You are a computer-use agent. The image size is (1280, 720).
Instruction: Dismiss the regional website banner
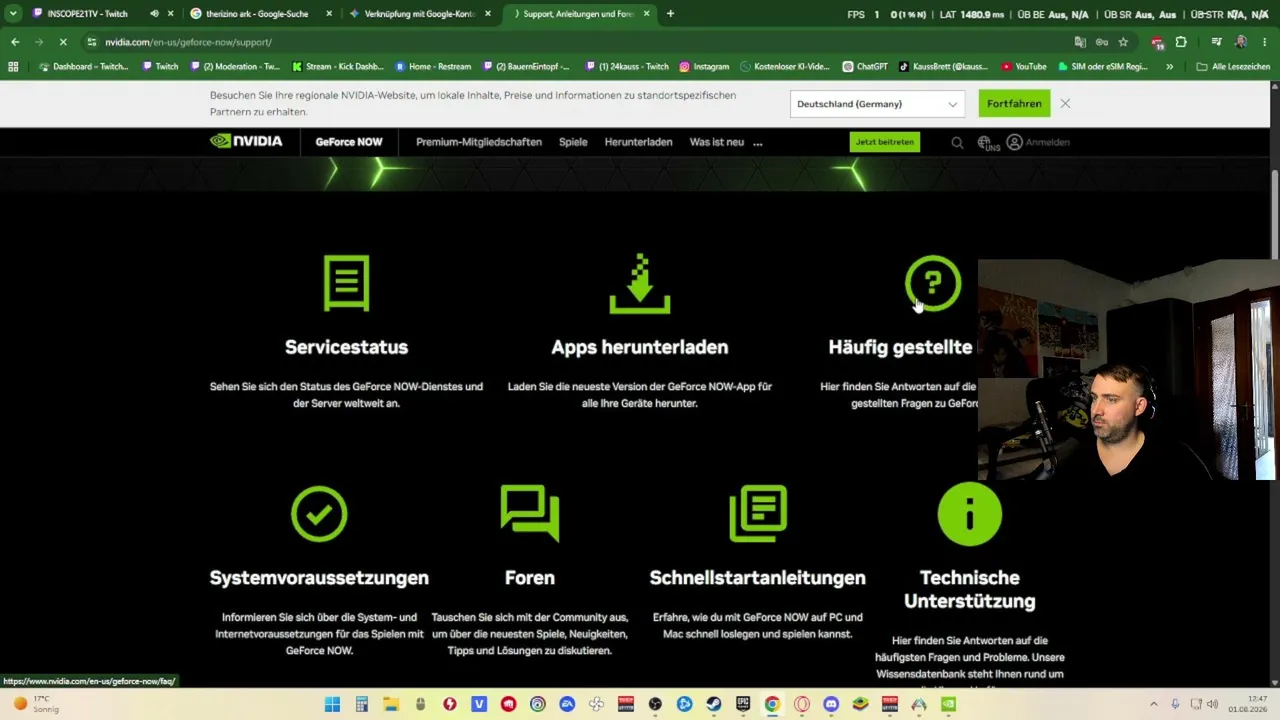[x=1065, y=104]
